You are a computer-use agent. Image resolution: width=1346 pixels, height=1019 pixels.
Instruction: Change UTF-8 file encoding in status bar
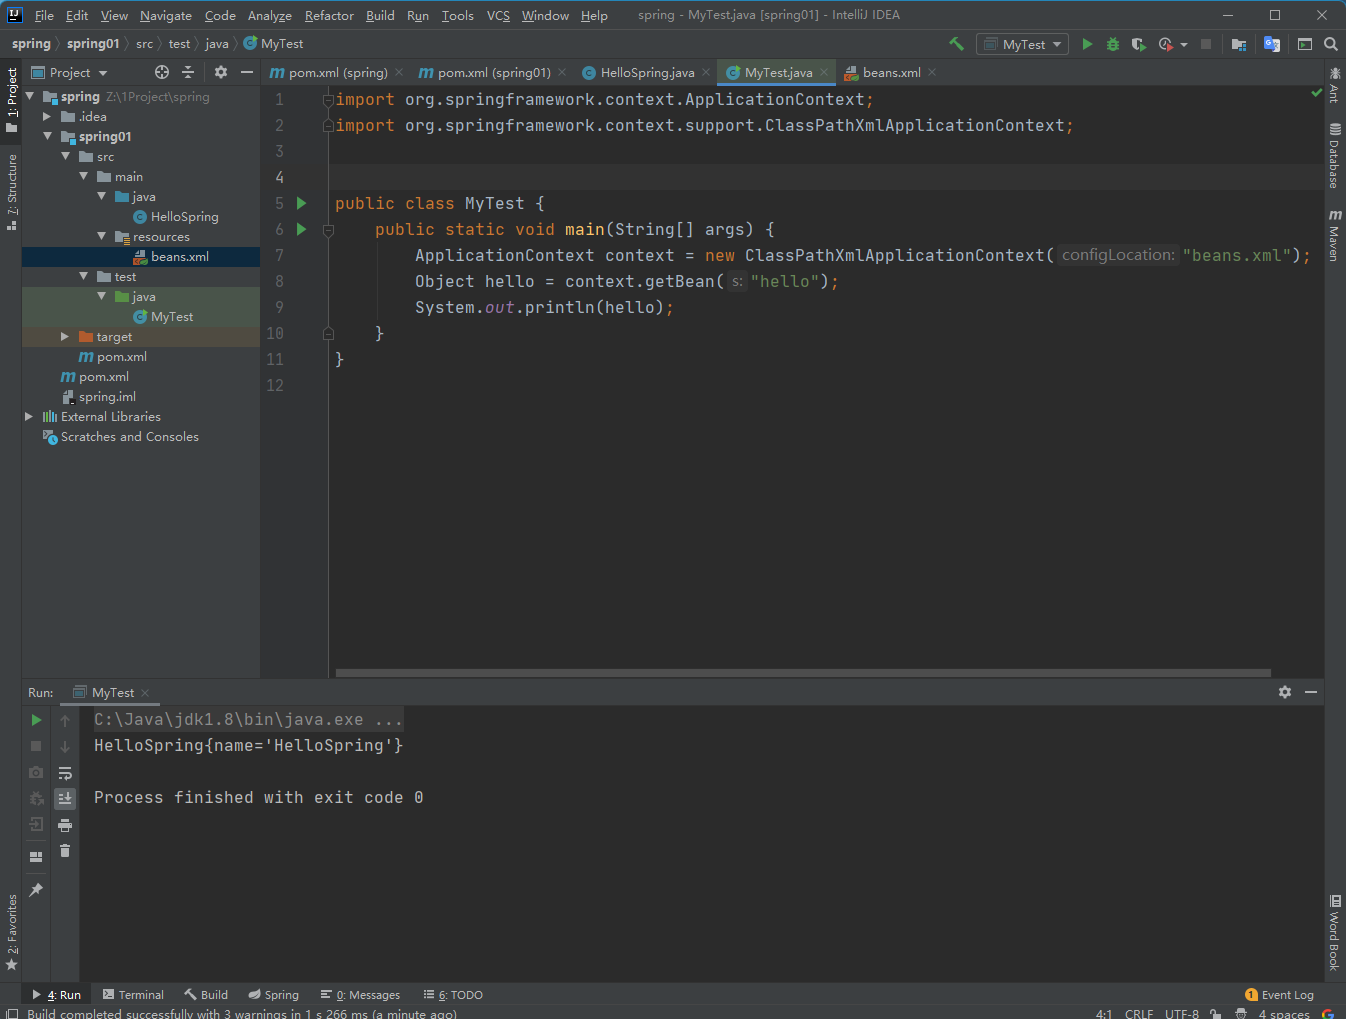(x=1181, y=1014)
